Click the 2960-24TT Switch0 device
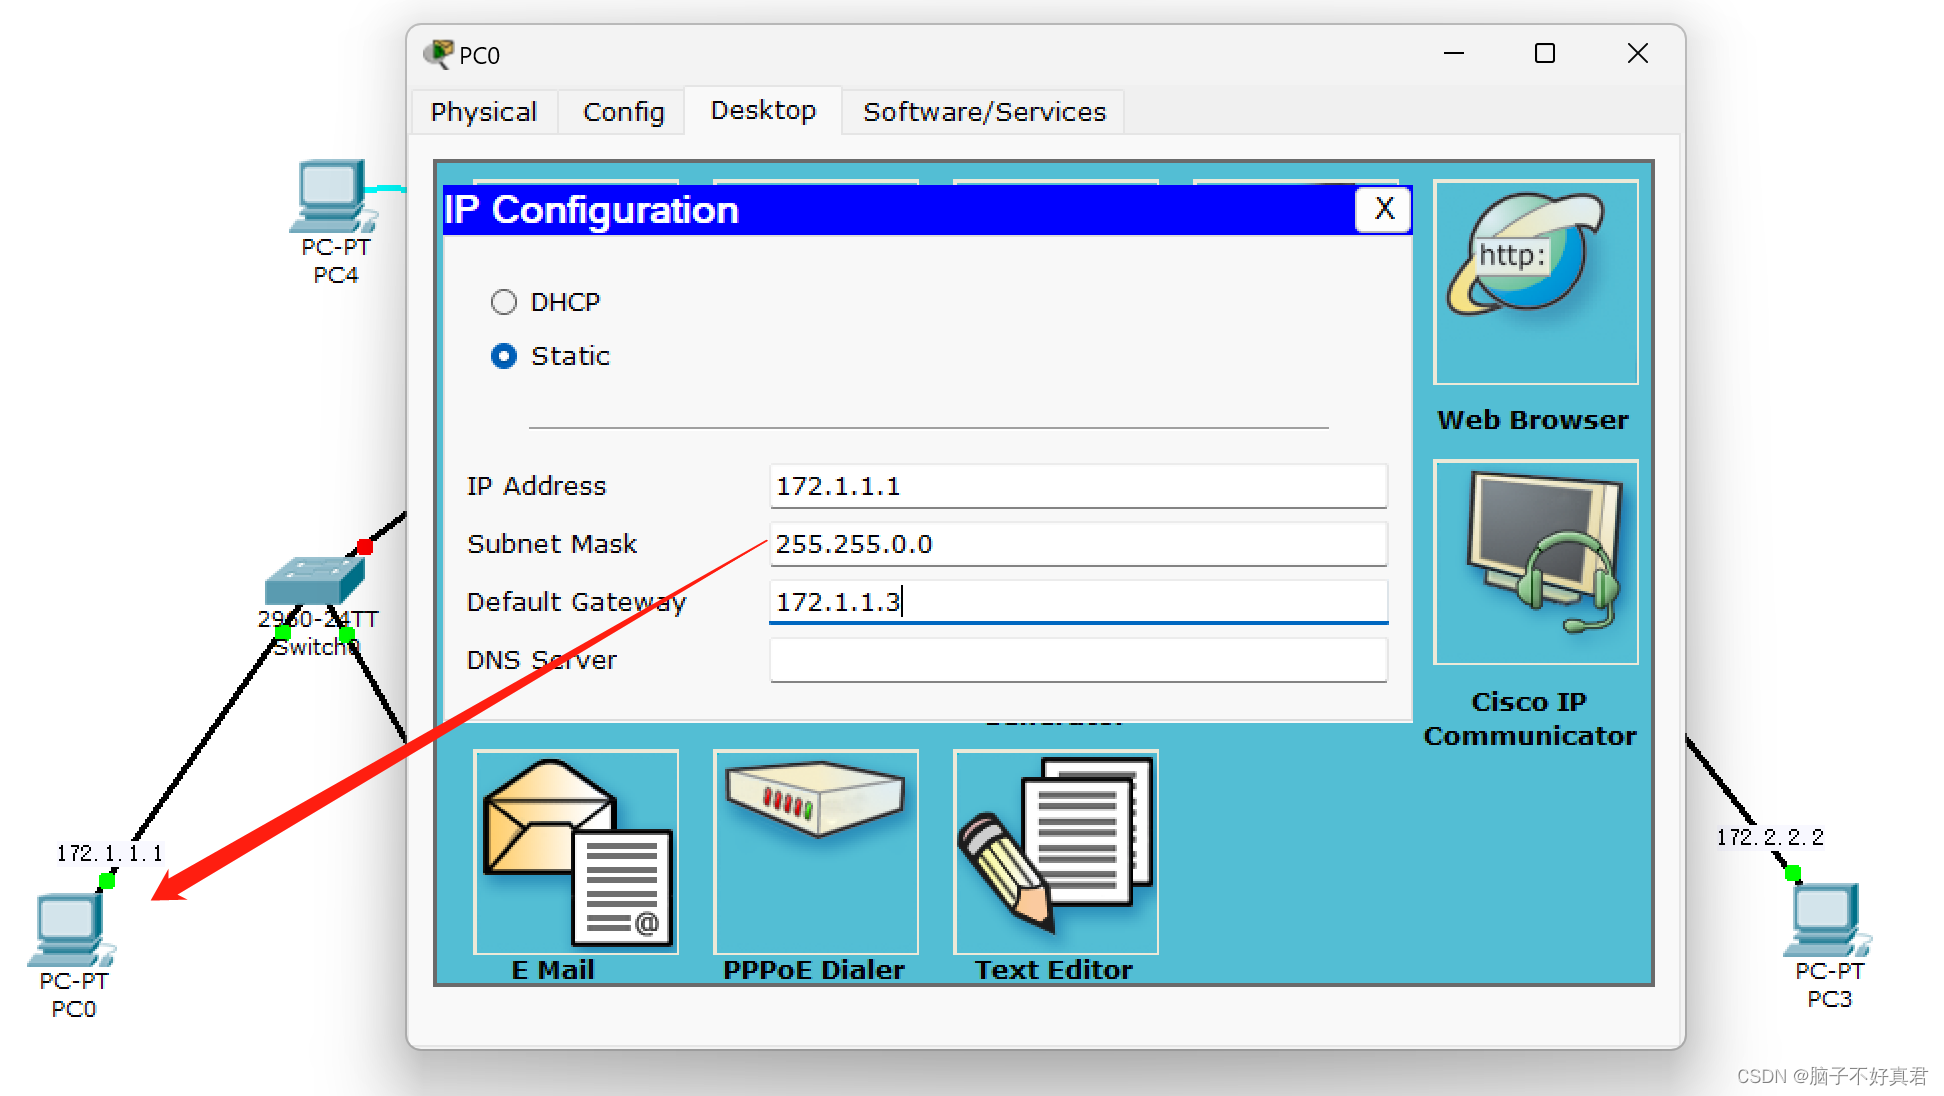This screenshot has width=1944, height=1096. pyautogui.click(x=314, y=581)
